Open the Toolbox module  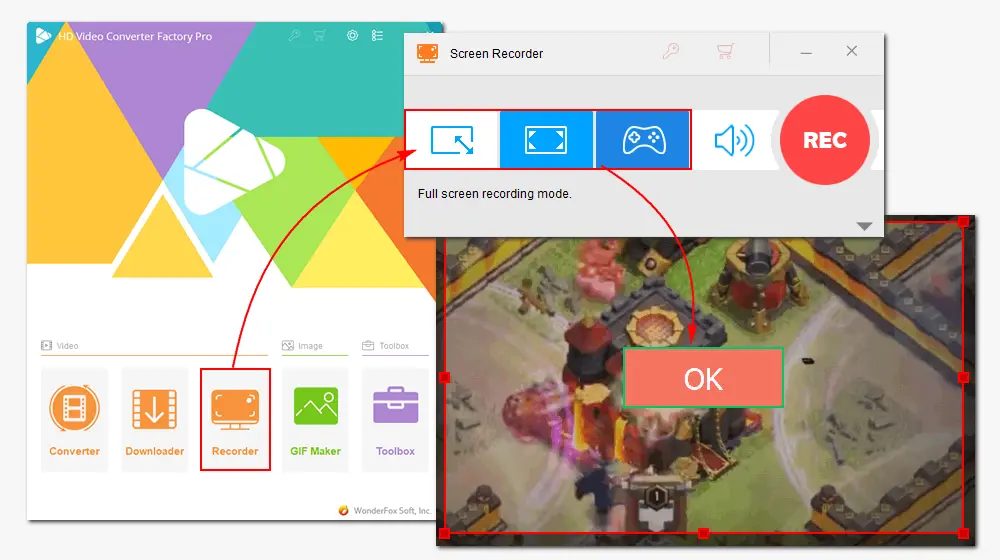[395, 420]
